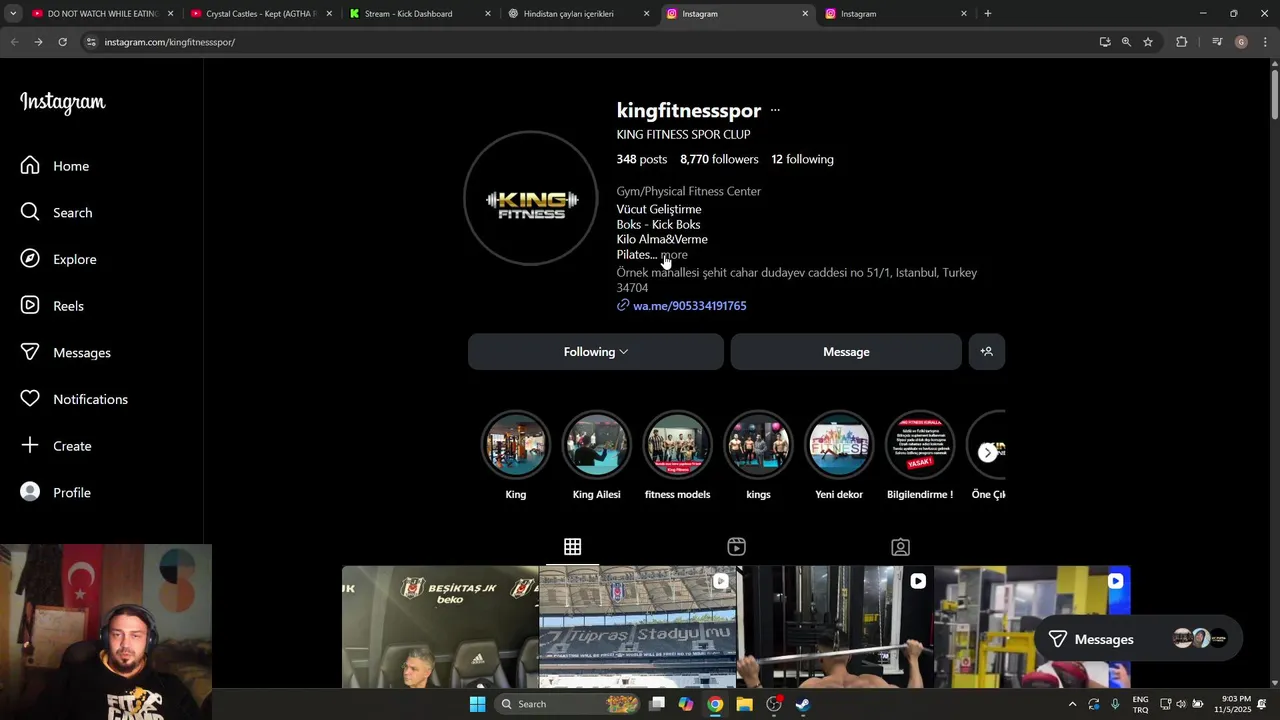Switch to DO NOT WATCH WHILE EATING tab
Image resolution: width=1280 pixels, height=720 pixels.
coord(103,14)
